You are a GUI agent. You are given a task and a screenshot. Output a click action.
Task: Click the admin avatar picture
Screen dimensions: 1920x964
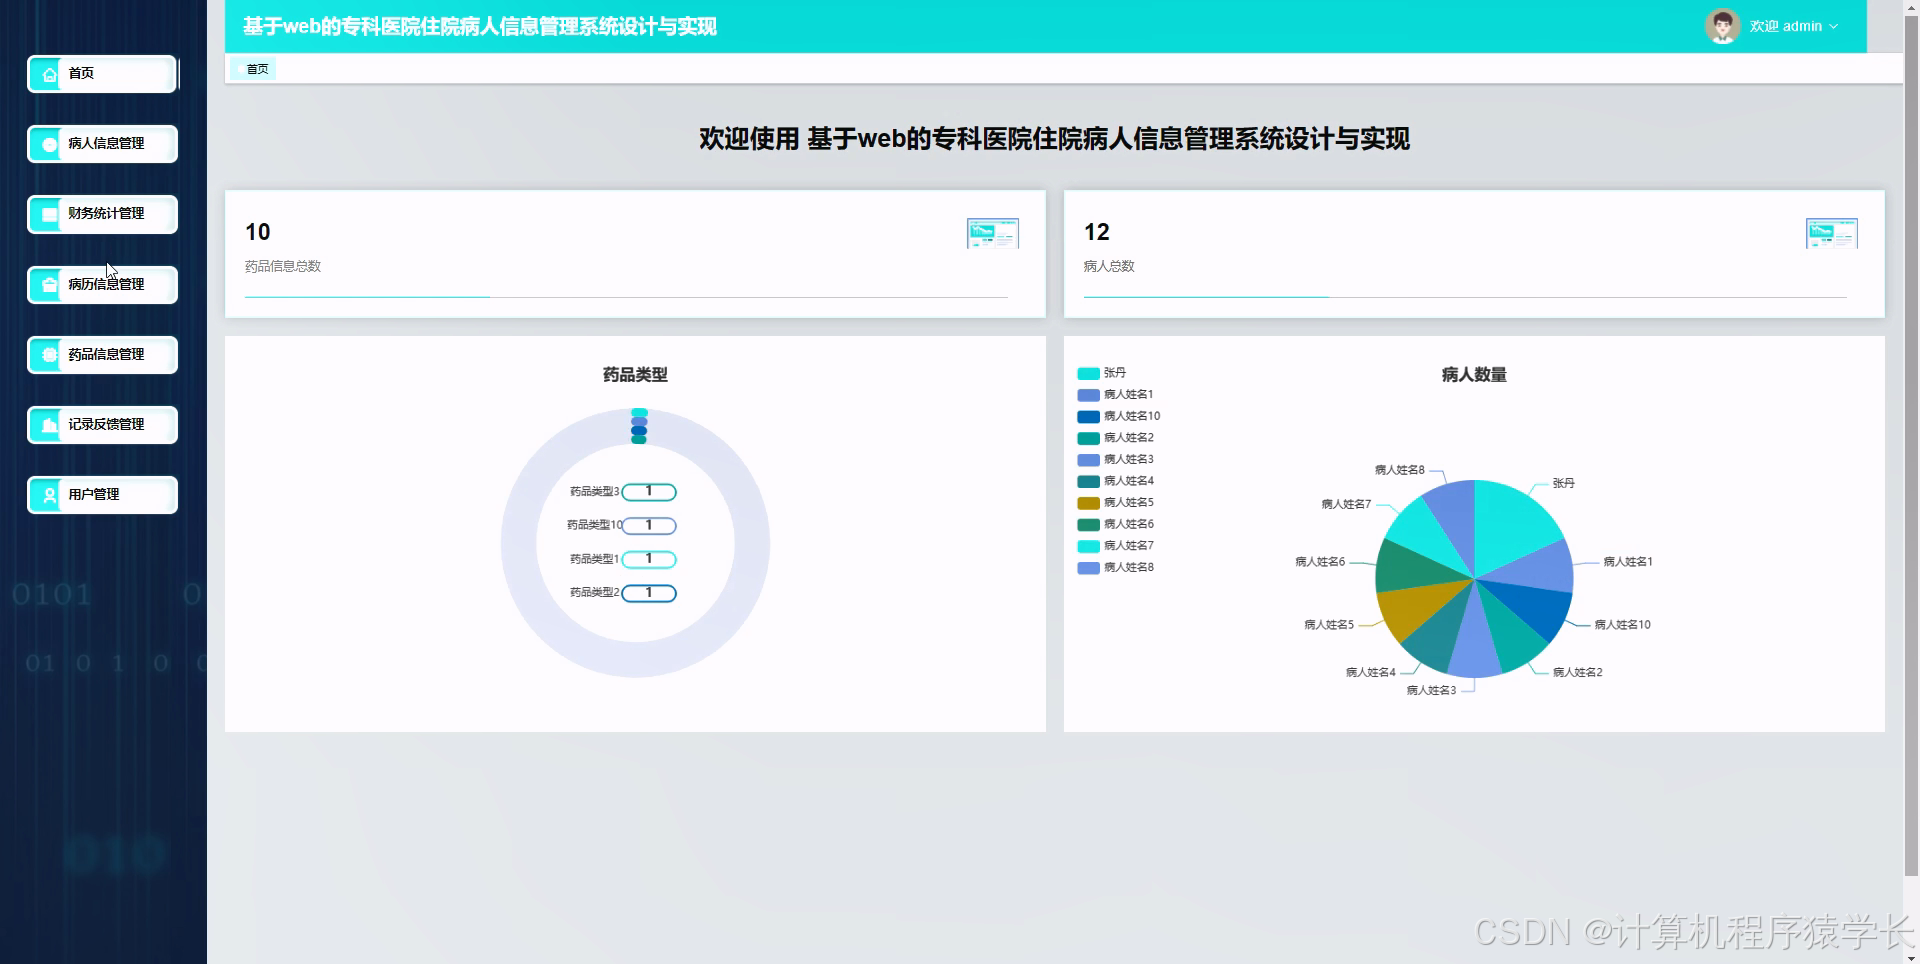[x=1722, y=26]
